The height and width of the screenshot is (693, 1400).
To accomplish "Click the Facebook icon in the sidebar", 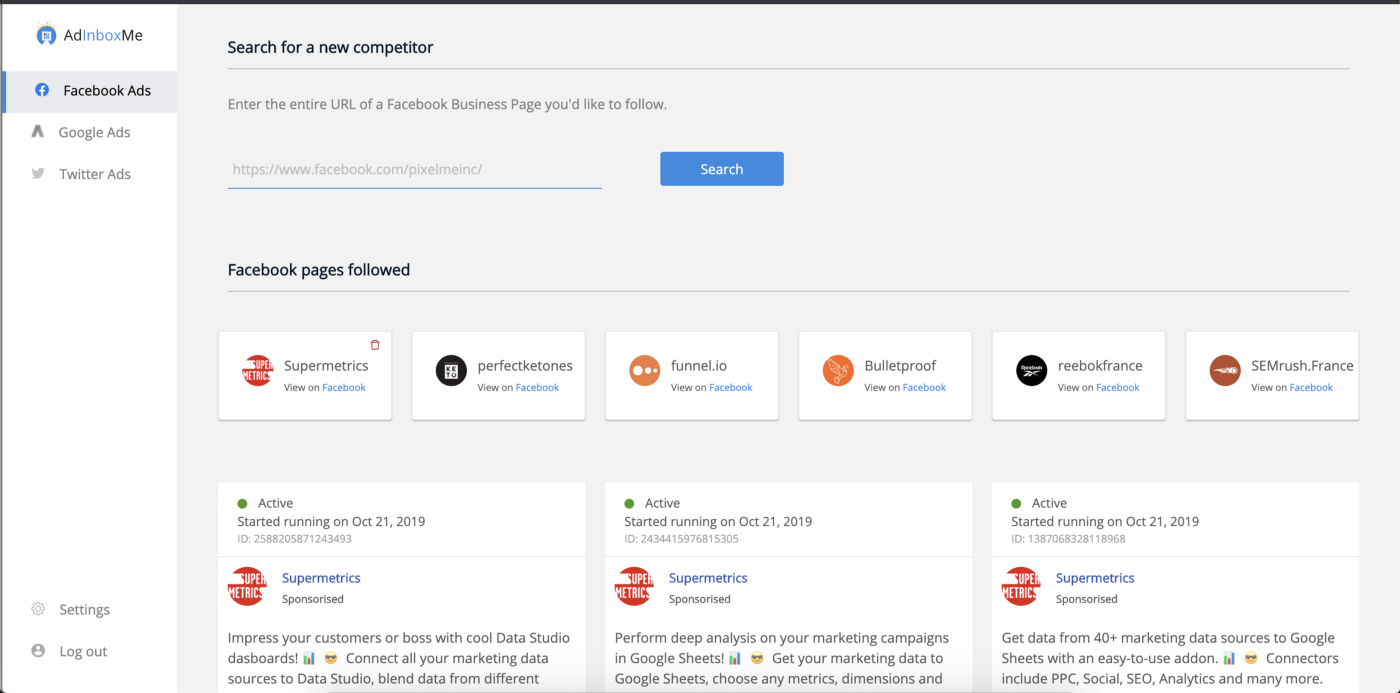I will point(42,90).
